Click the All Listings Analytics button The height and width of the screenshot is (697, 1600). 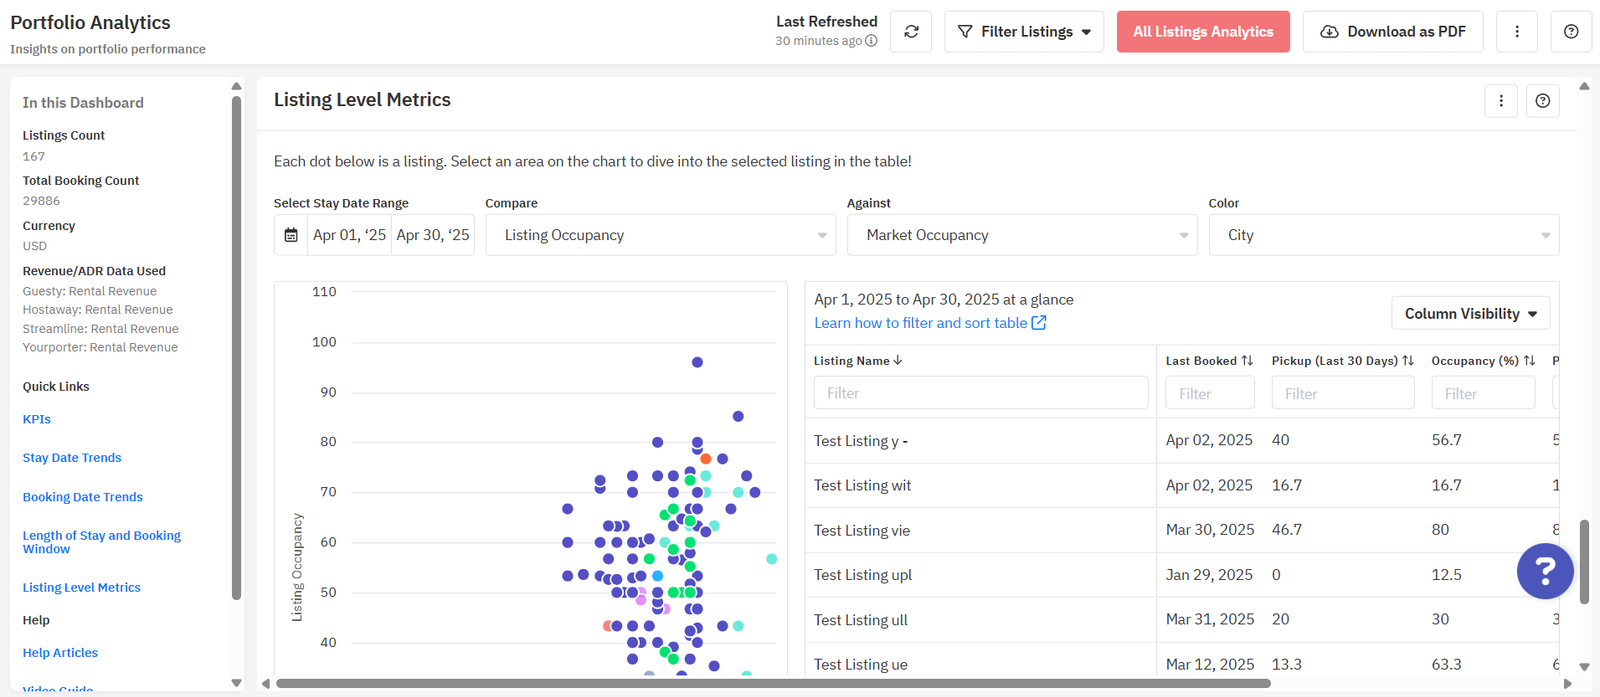1203,32
